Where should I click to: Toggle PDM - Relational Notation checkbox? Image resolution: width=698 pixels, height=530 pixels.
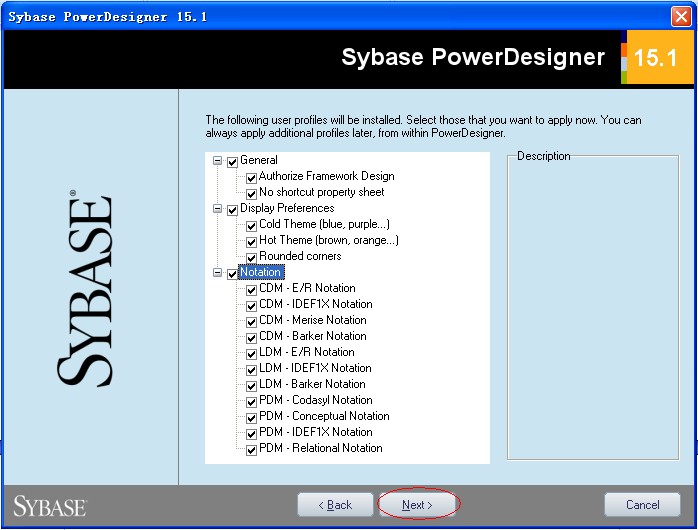[x=252, y=449]
